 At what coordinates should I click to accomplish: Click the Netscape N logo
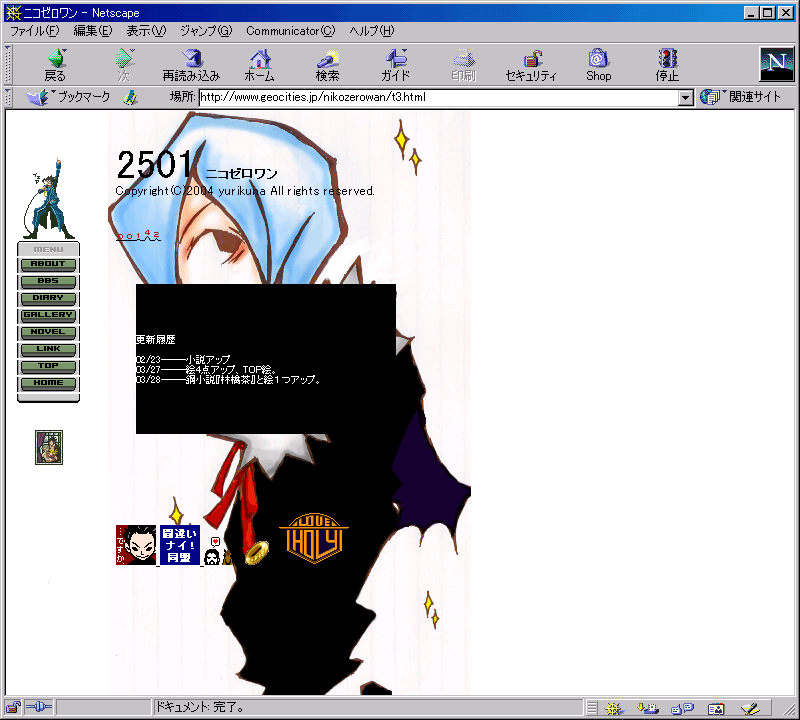777,64
